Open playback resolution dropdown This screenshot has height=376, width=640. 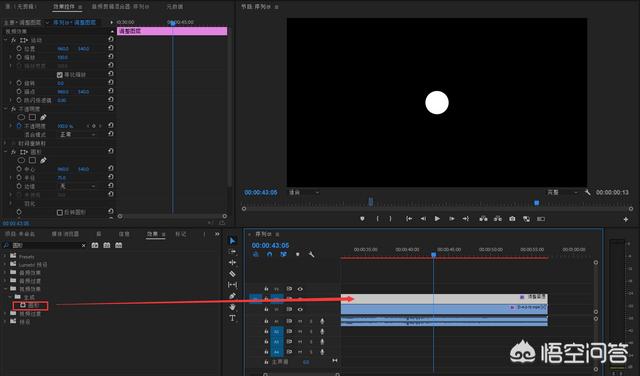coord(562,192)
